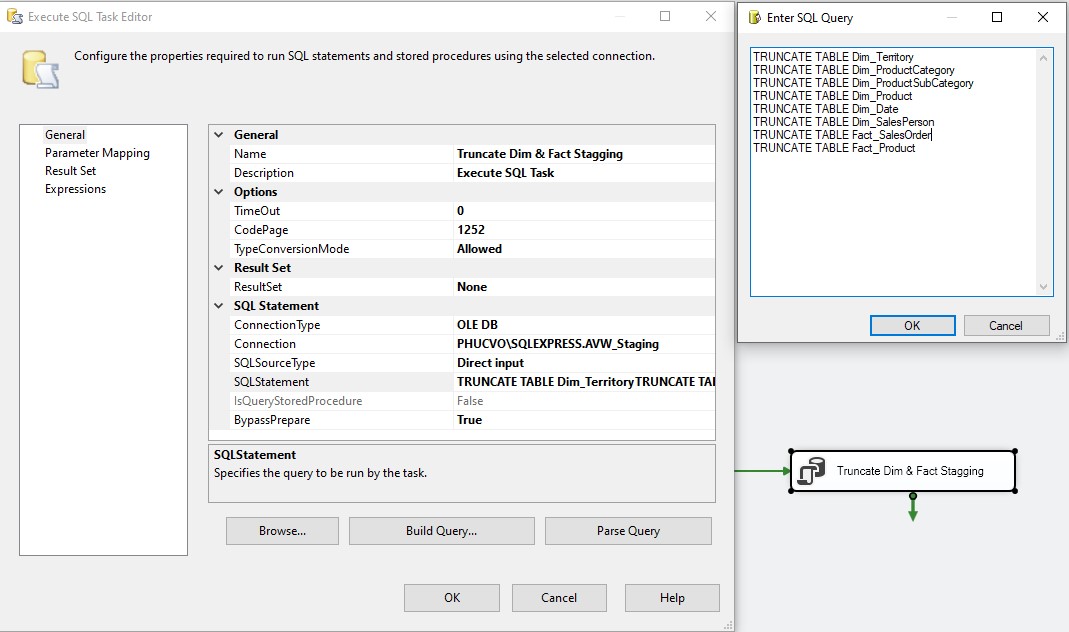Open the General page in the left list

pyautogui.click(x=65, y=135)
